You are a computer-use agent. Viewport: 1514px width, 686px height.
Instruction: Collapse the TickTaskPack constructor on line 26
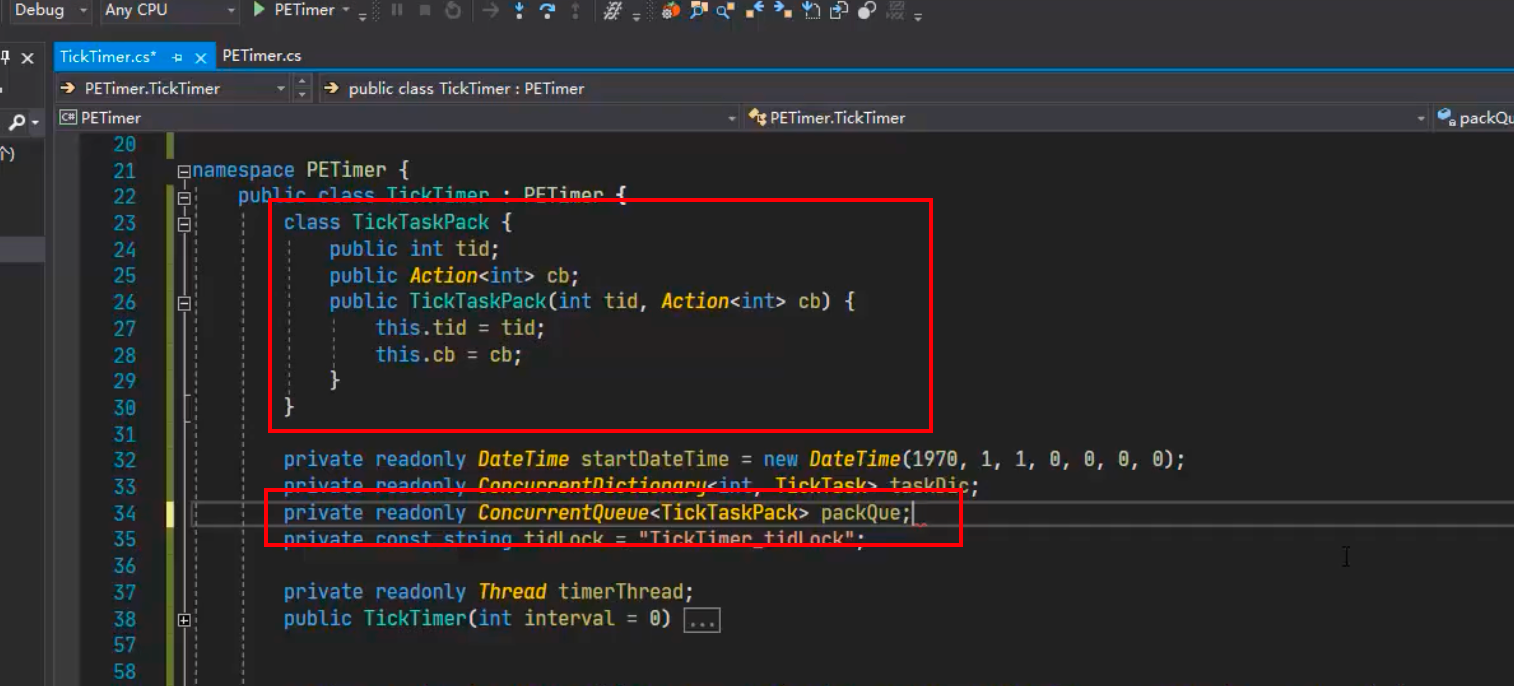(184, 304)
